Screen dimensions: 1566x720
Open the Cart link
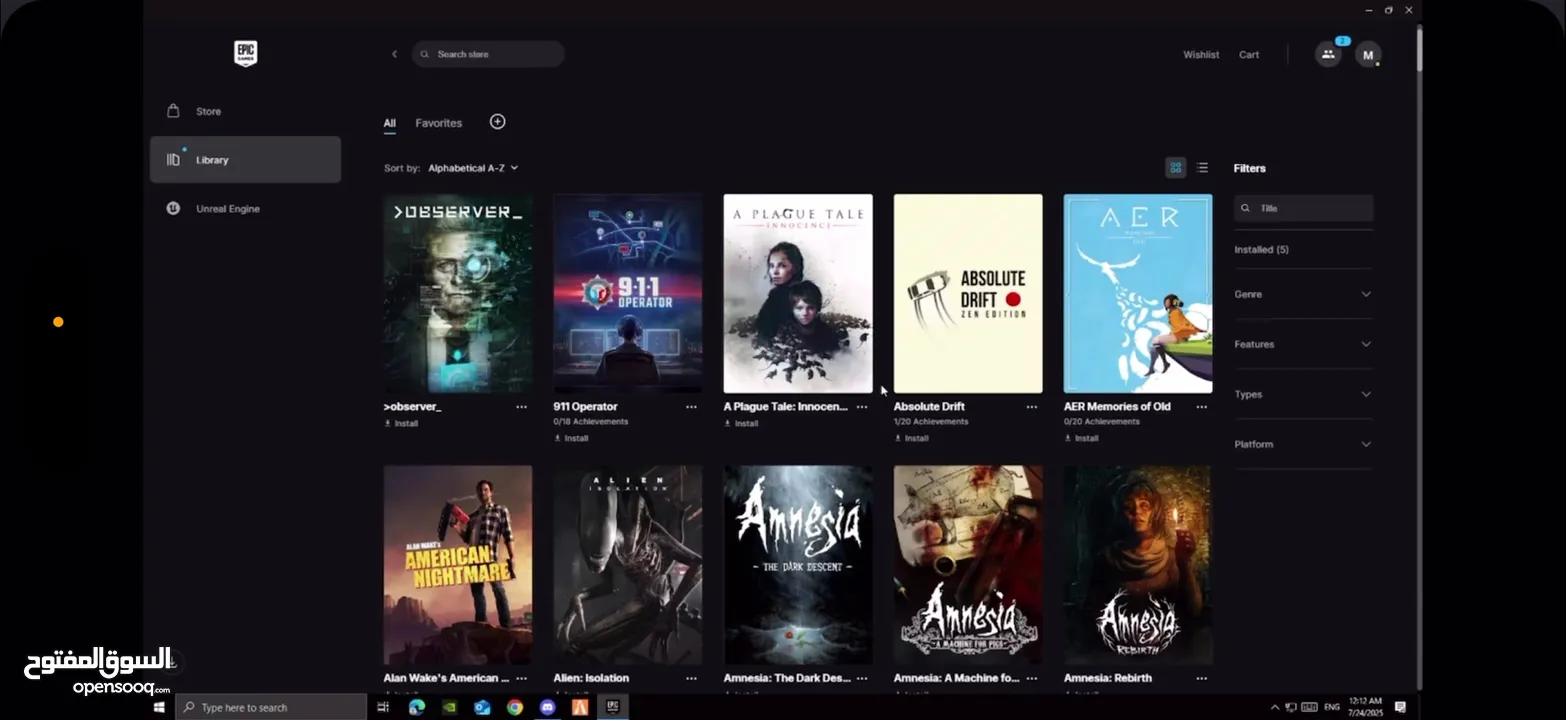click(x=1249, y=55)
